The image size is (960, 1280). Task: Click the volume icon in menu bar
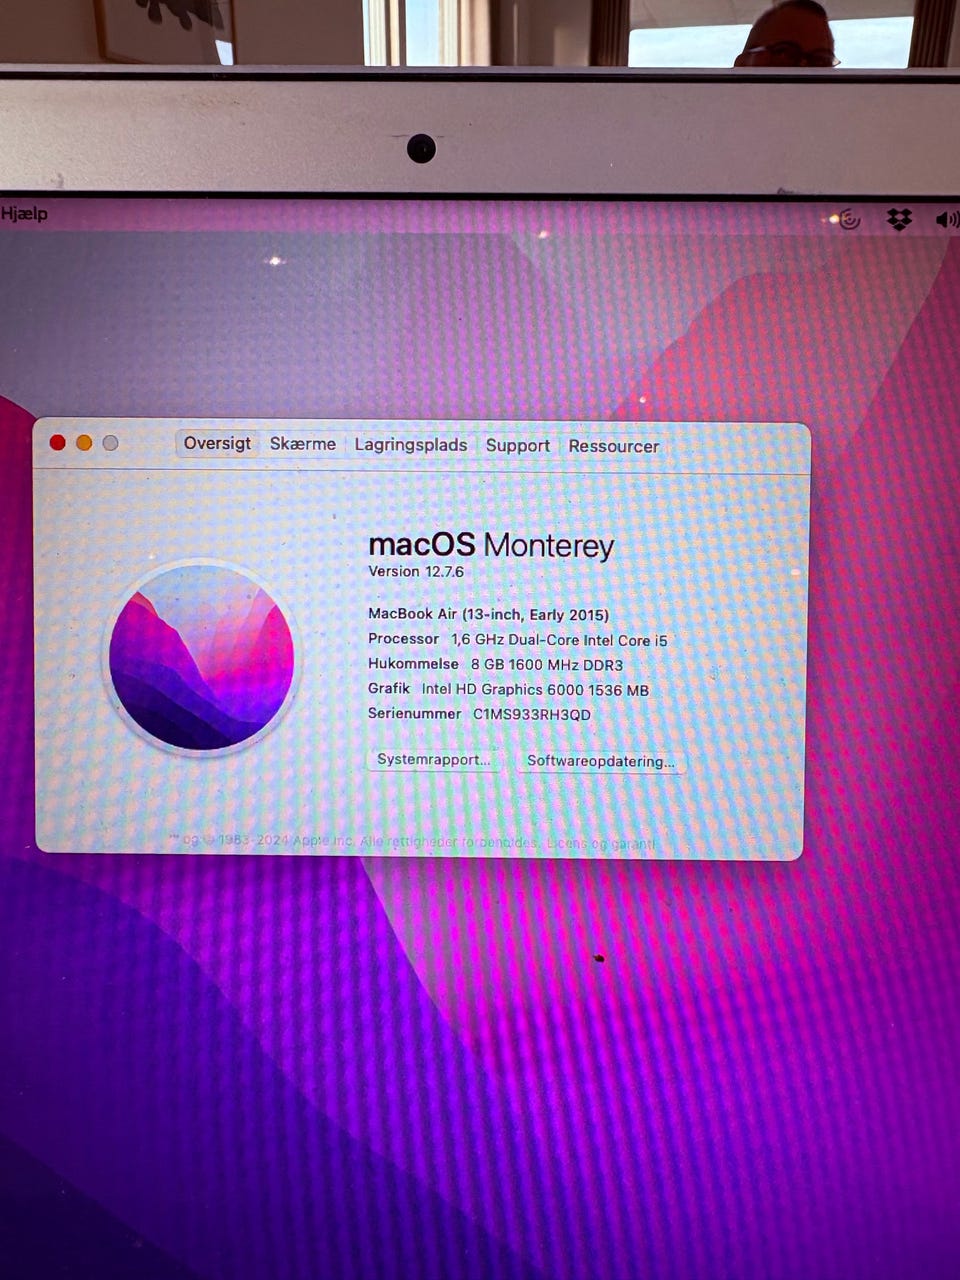click(x=947, y=219)
